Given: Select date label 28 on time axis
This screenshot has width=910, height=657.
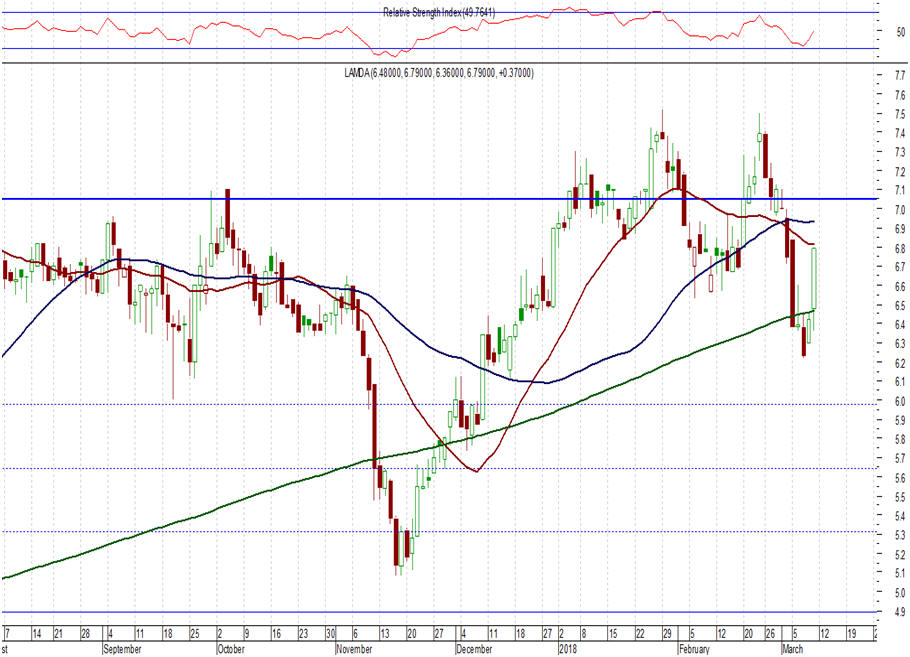Looking at the screenshot, I should coord(85,634).
